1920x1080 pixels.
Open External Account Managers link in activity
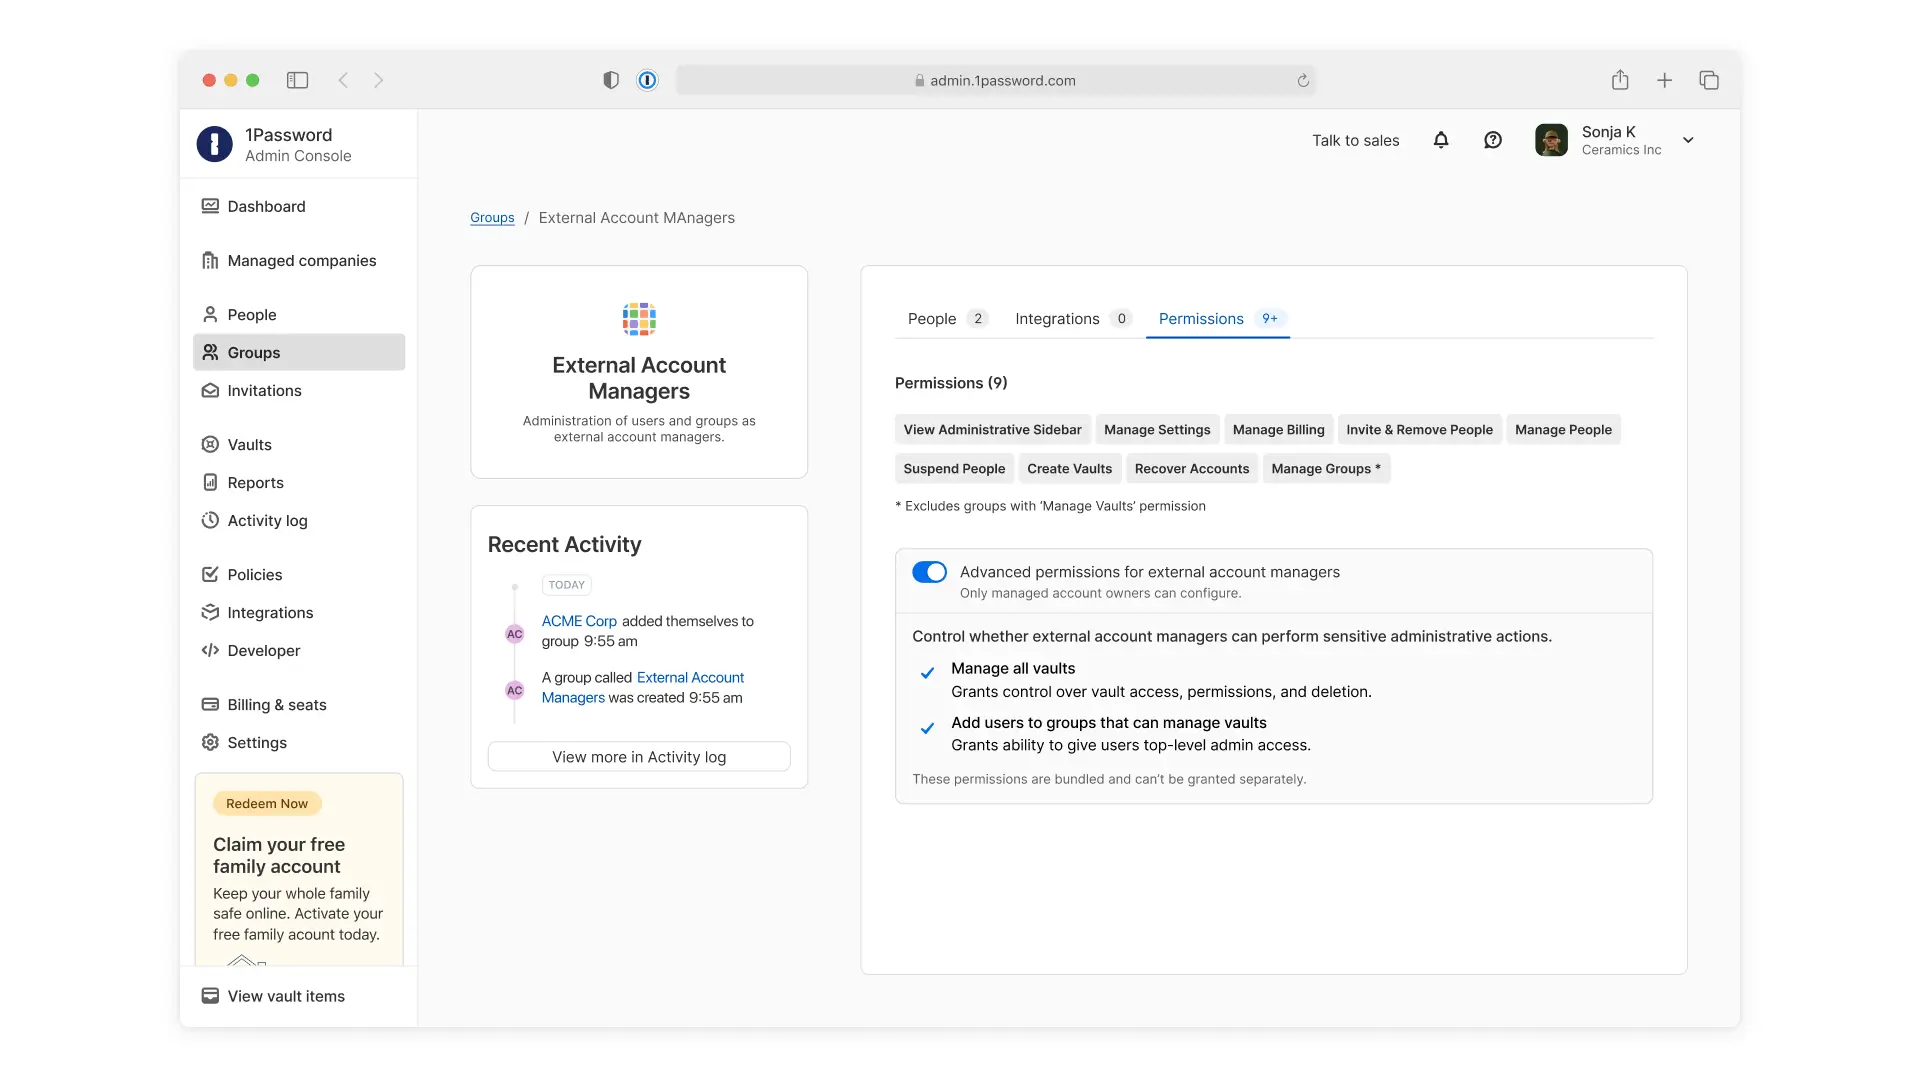pos(643,688)
